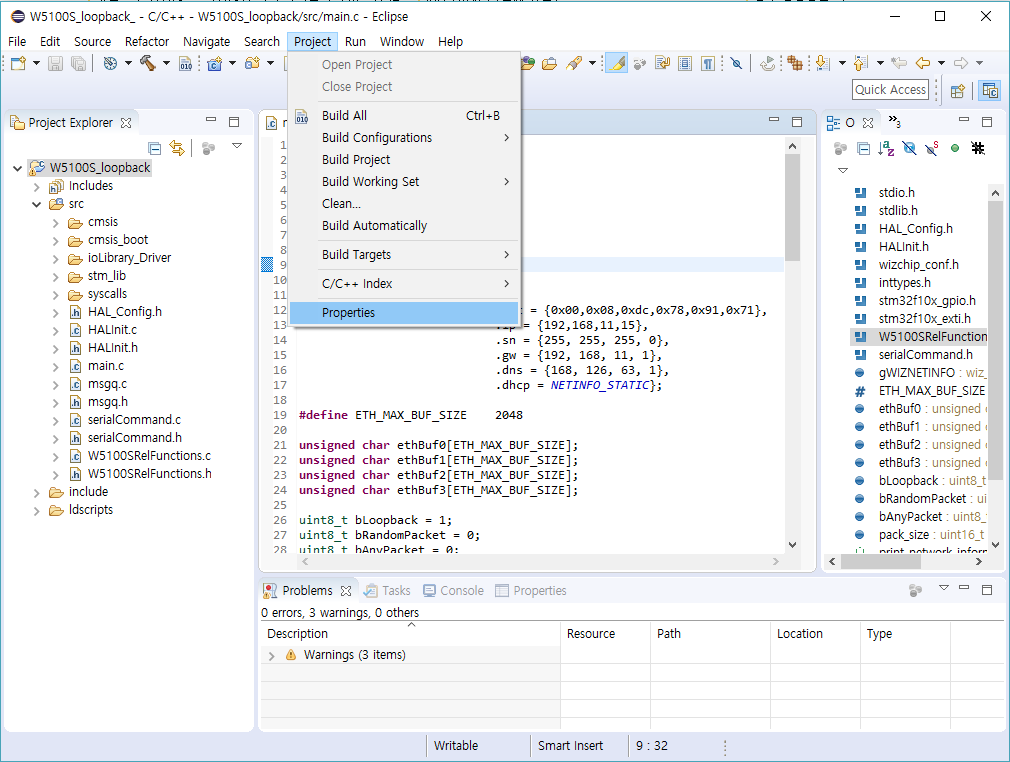
Task: Switch to the Tasks tab
Action: tap(387, 591)
